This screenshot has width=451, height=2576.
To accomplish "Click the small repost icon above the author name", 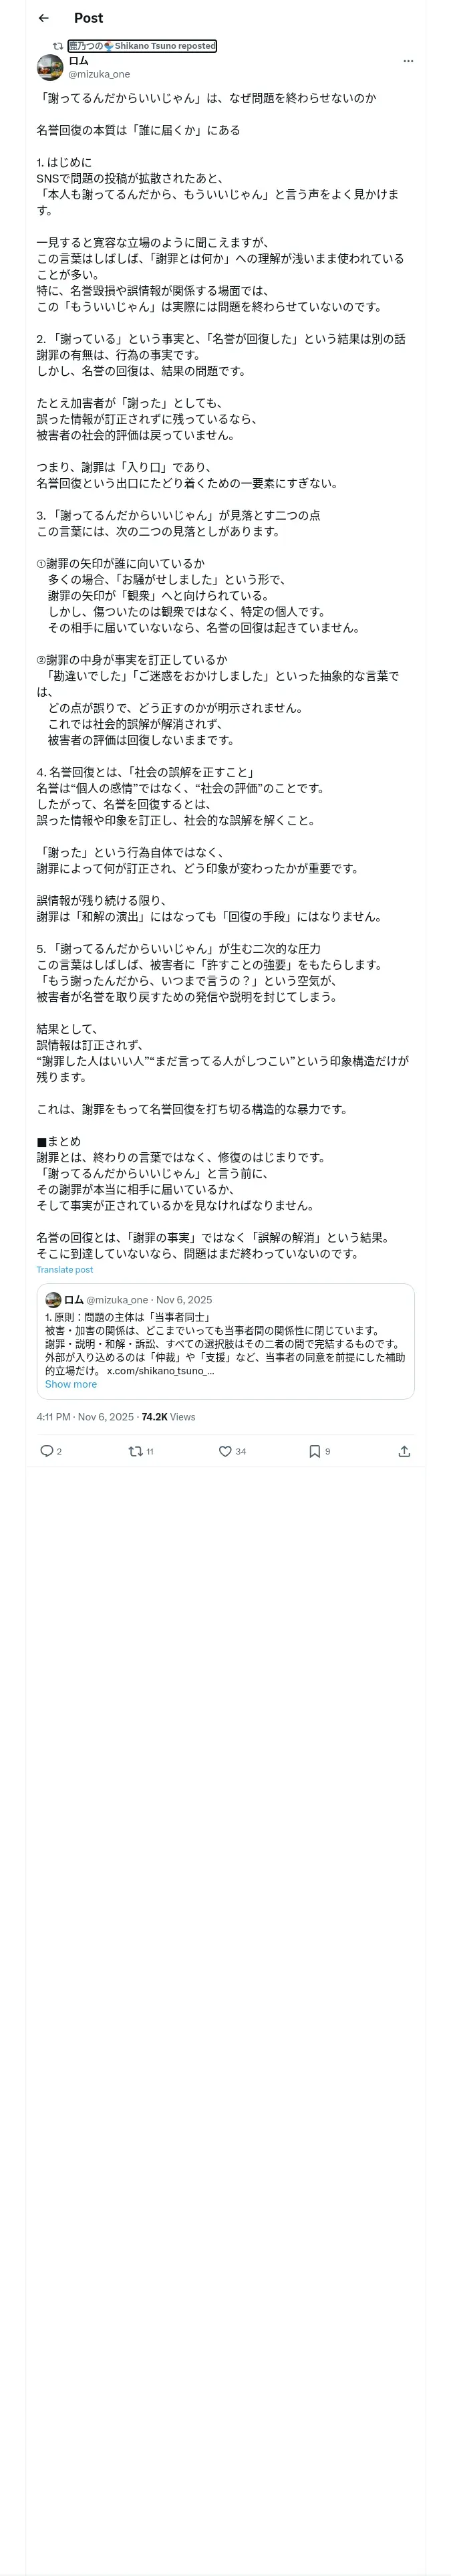I will 58,46.
